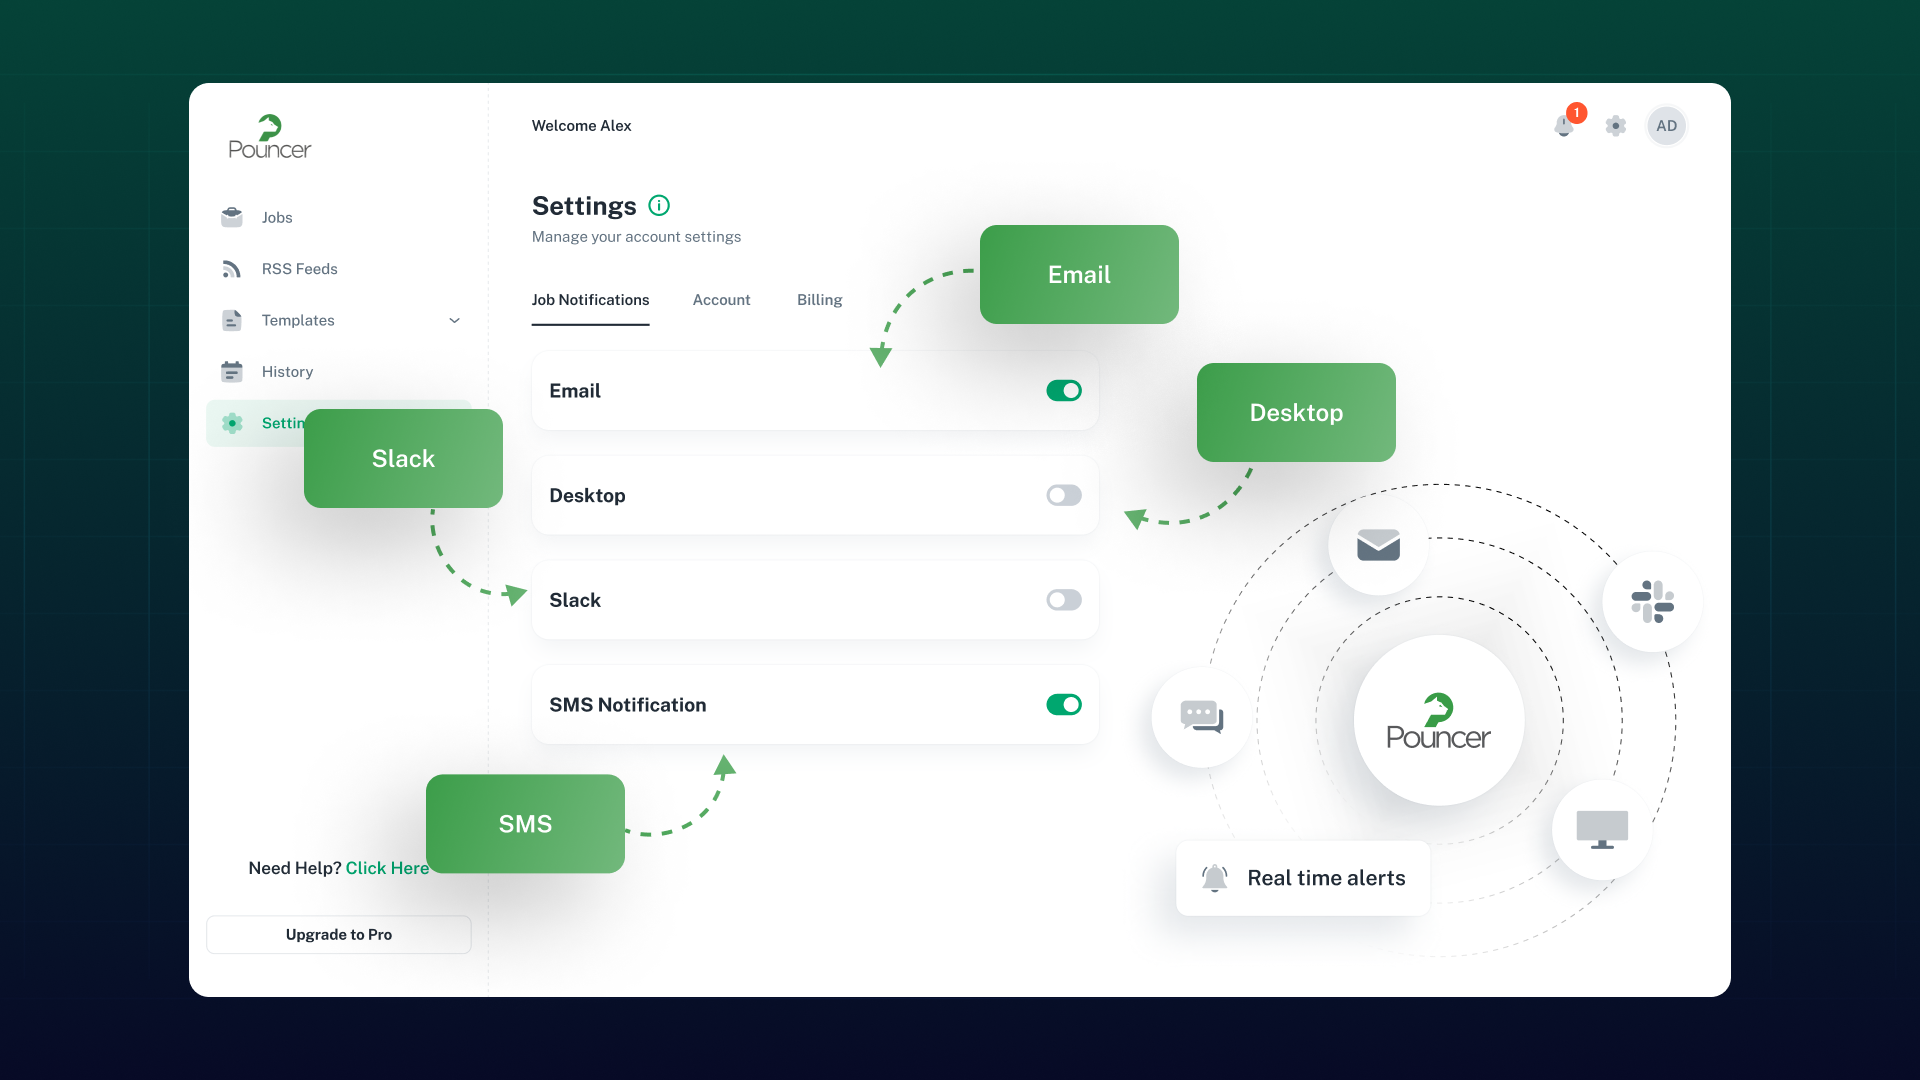Screen dimensions: 1920x1080
Task: Click the notification bell icon top right
Action: pyautogui.click(x=1564, y=125)
